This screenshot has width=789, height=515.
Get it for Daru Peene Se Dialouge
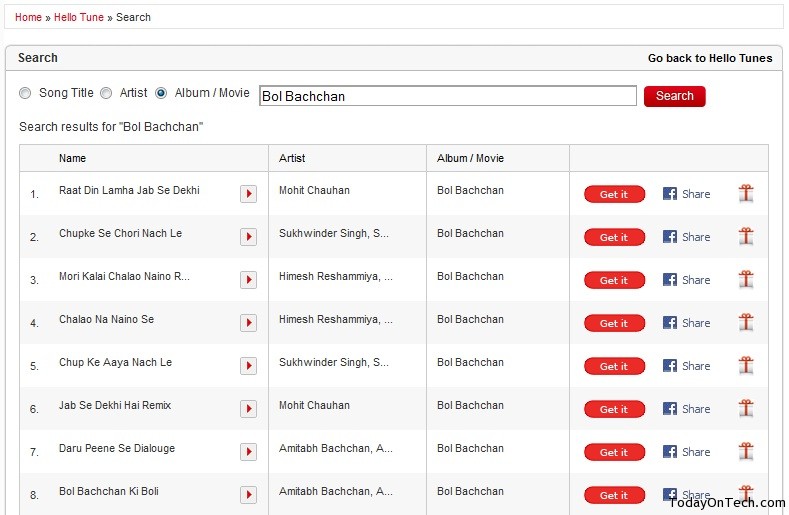click(614, 453)
